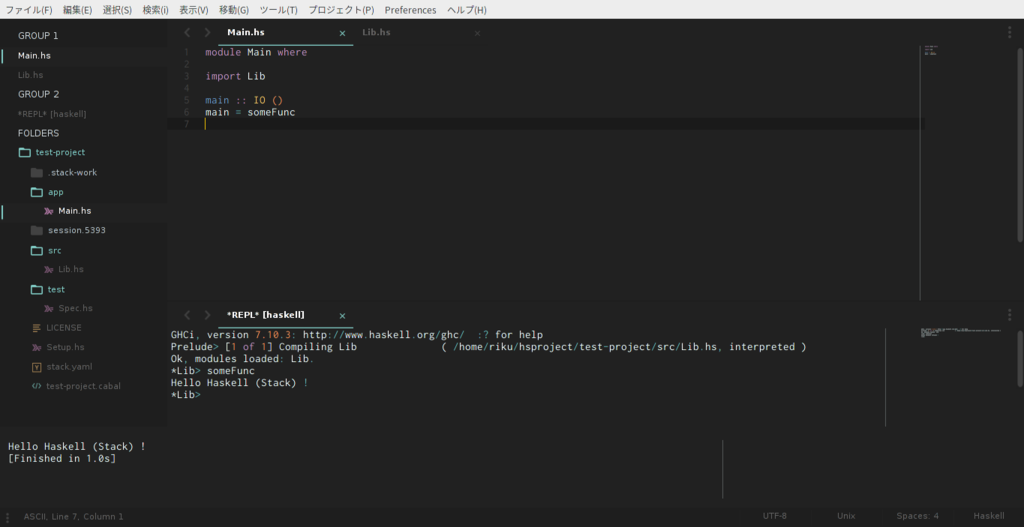
Task: Click the Haskell icon beside Setup.hs
Action: point(37,347)
